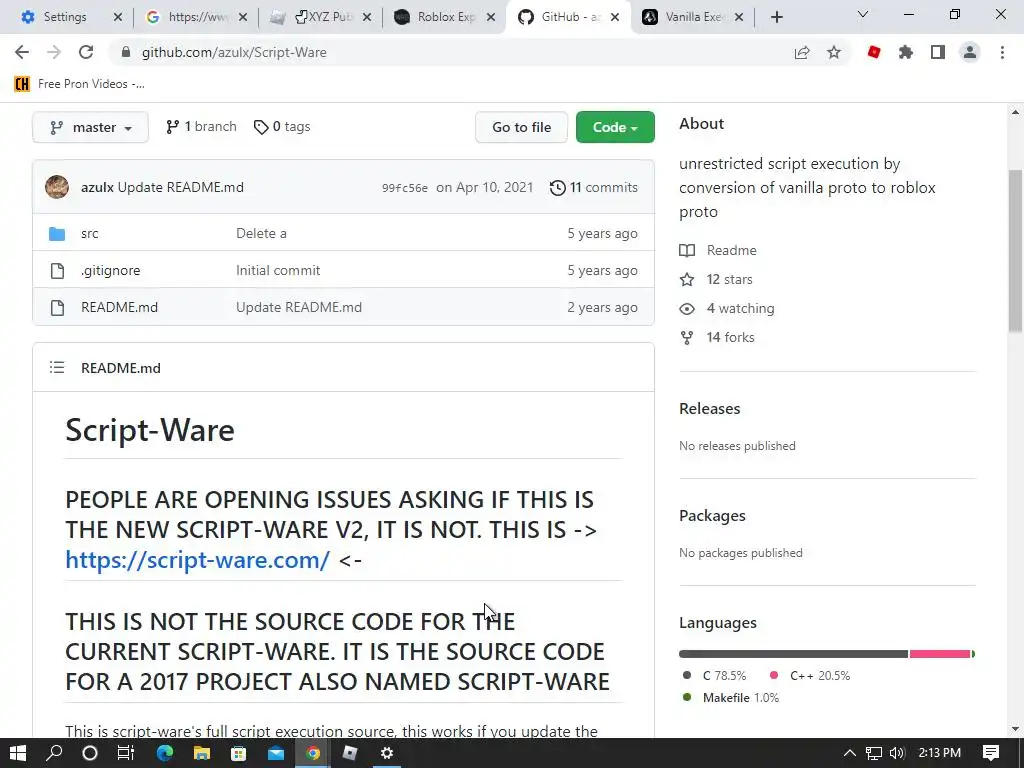
Task: Click the Script-Ware README heading
Action: (x=150, y=430)
